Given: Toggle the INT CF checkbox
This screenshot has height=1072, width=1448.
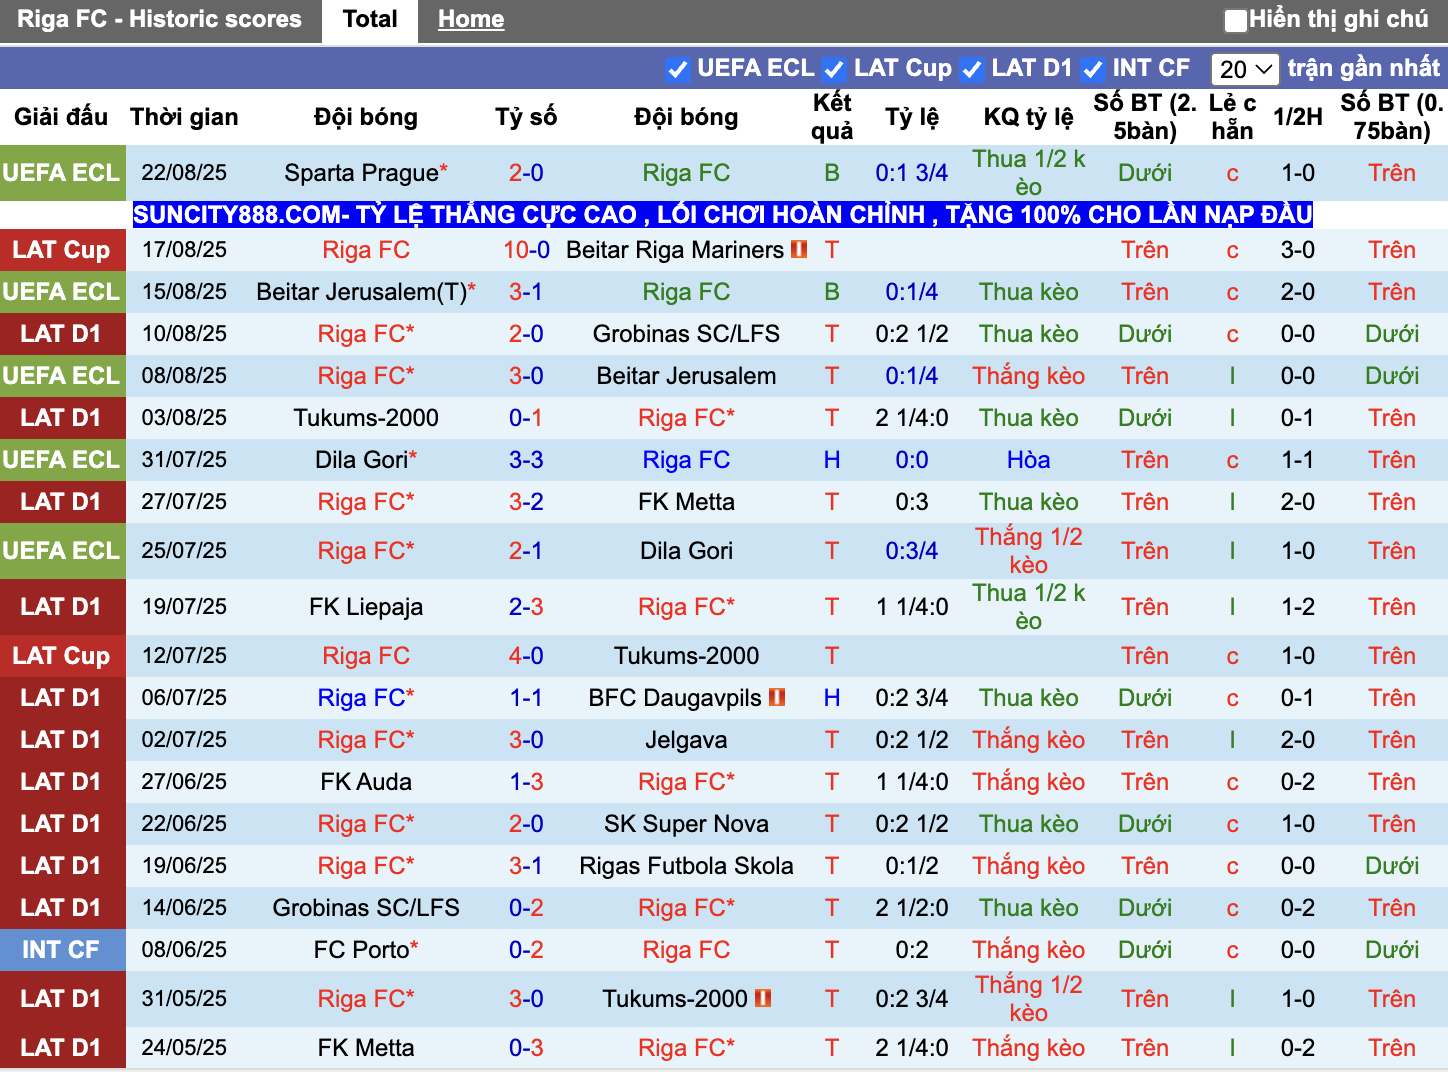Looking at the screenshot, I should pyautogui.click(x=1093, y=69).
